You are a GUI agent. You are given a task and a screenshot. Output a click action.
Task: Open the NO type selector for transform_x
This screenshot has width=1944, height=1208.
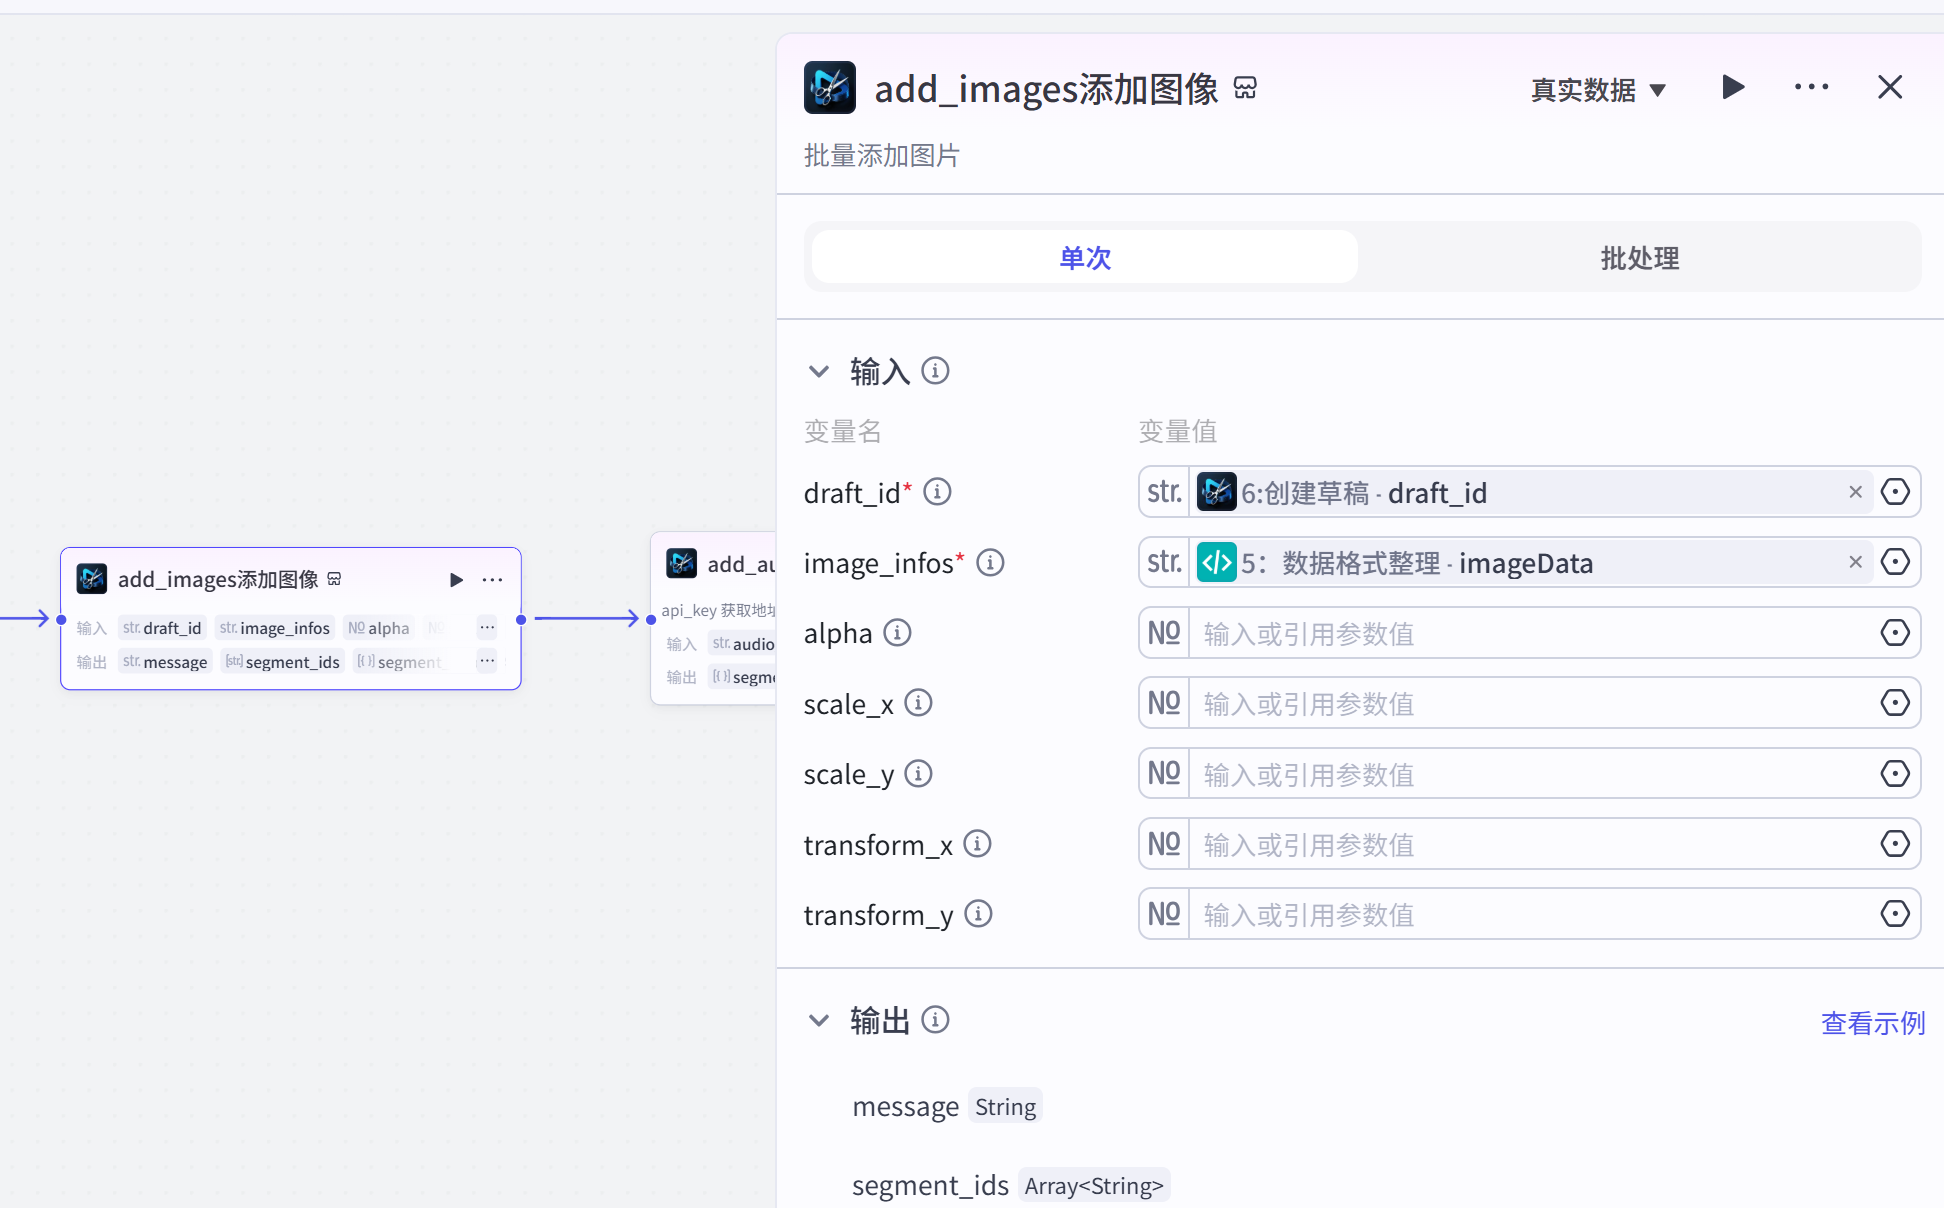(1164, 844)
